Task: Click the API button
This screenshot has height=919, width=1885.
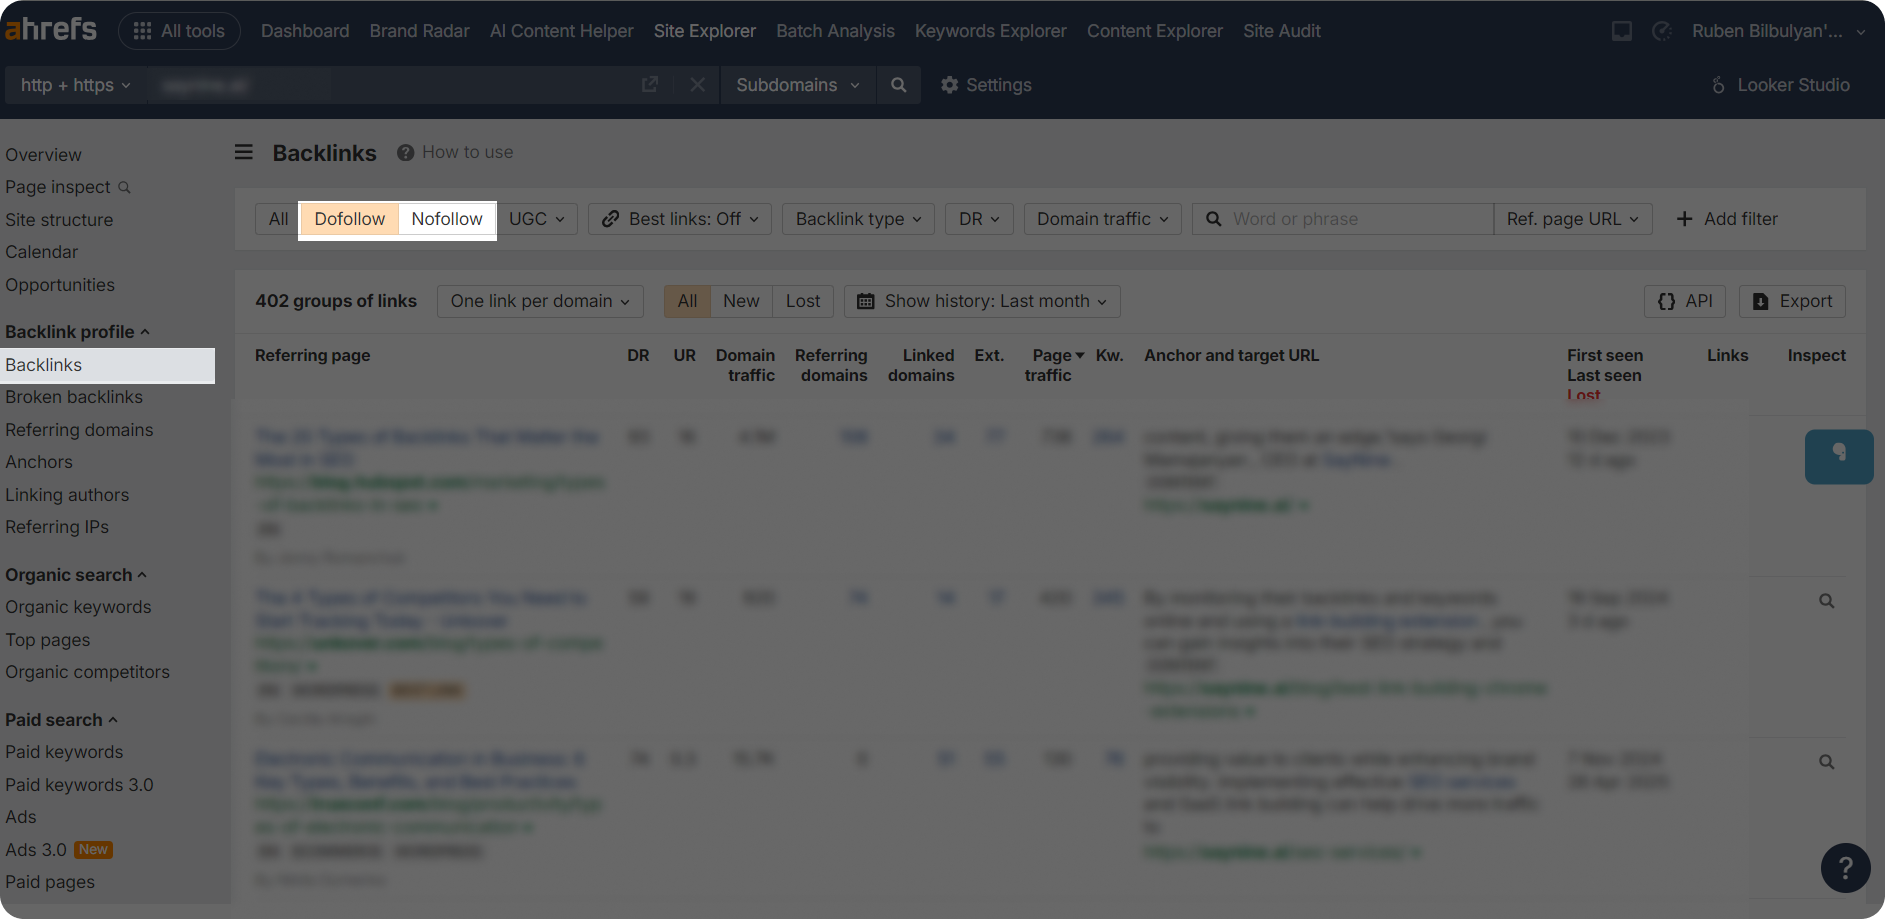Action: (1685, 301)
